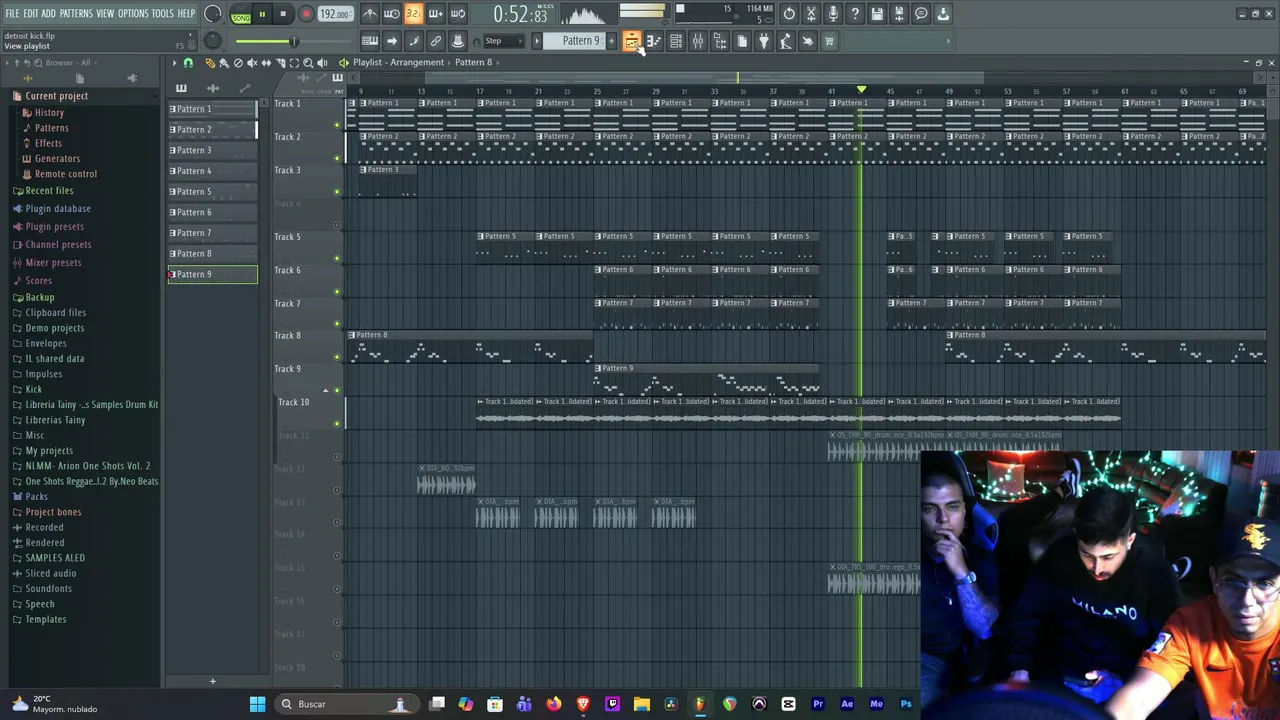Screen dimensions: 1280x720
Task: Select the Draw pencil tool in Playlist
Action: [x=210, y=62]
